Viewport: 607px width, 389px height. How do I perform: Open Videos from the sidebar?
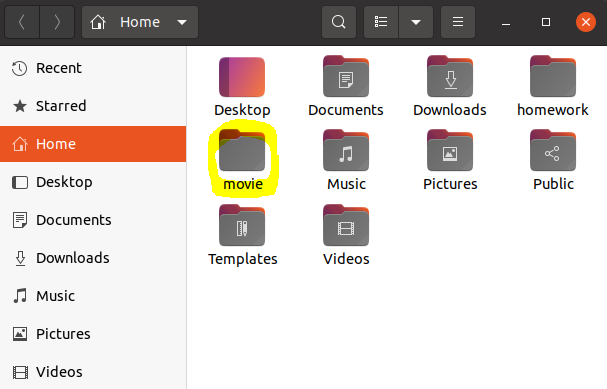[93, 372]
